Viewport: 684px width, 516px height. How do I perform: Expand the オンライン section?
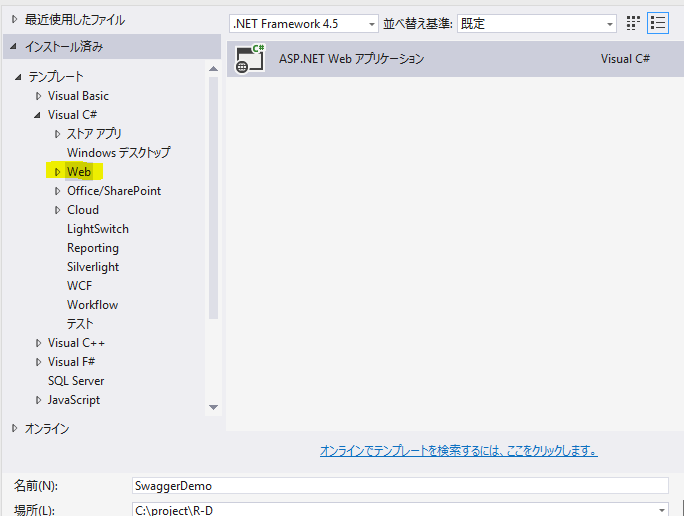[x=14, y=428]
